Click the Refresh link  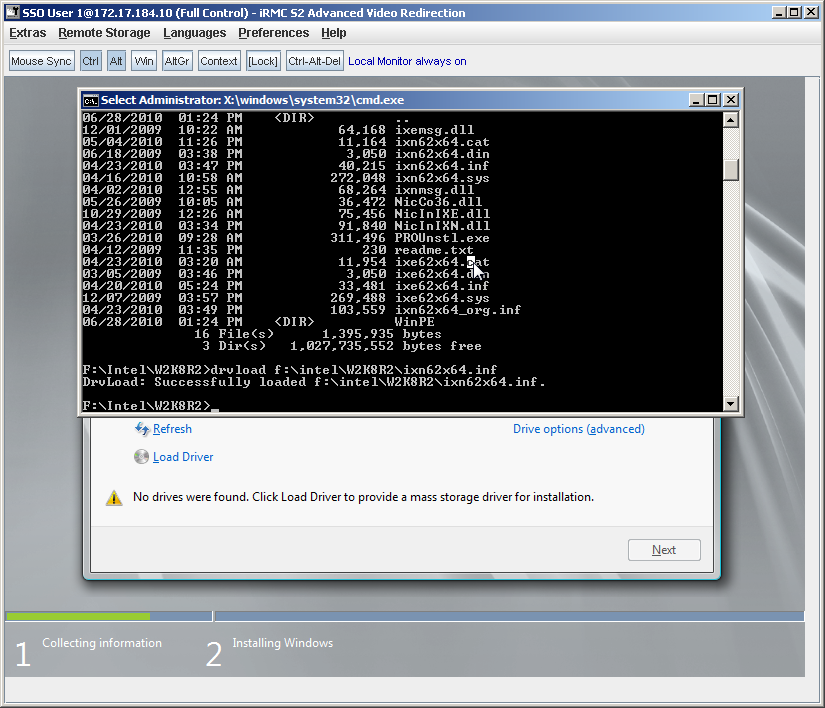pyautogui.click(x=172, y=429)
